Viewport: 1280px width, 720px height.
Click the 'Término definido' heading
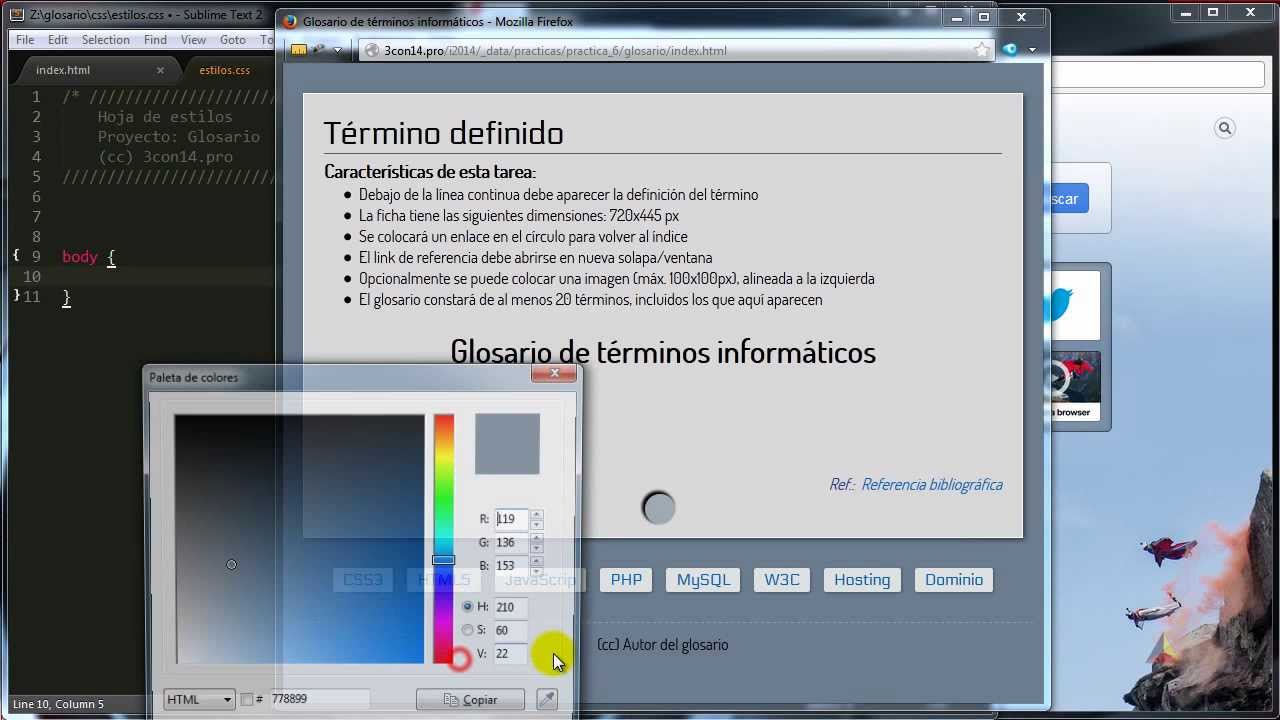tap(443, 132)
